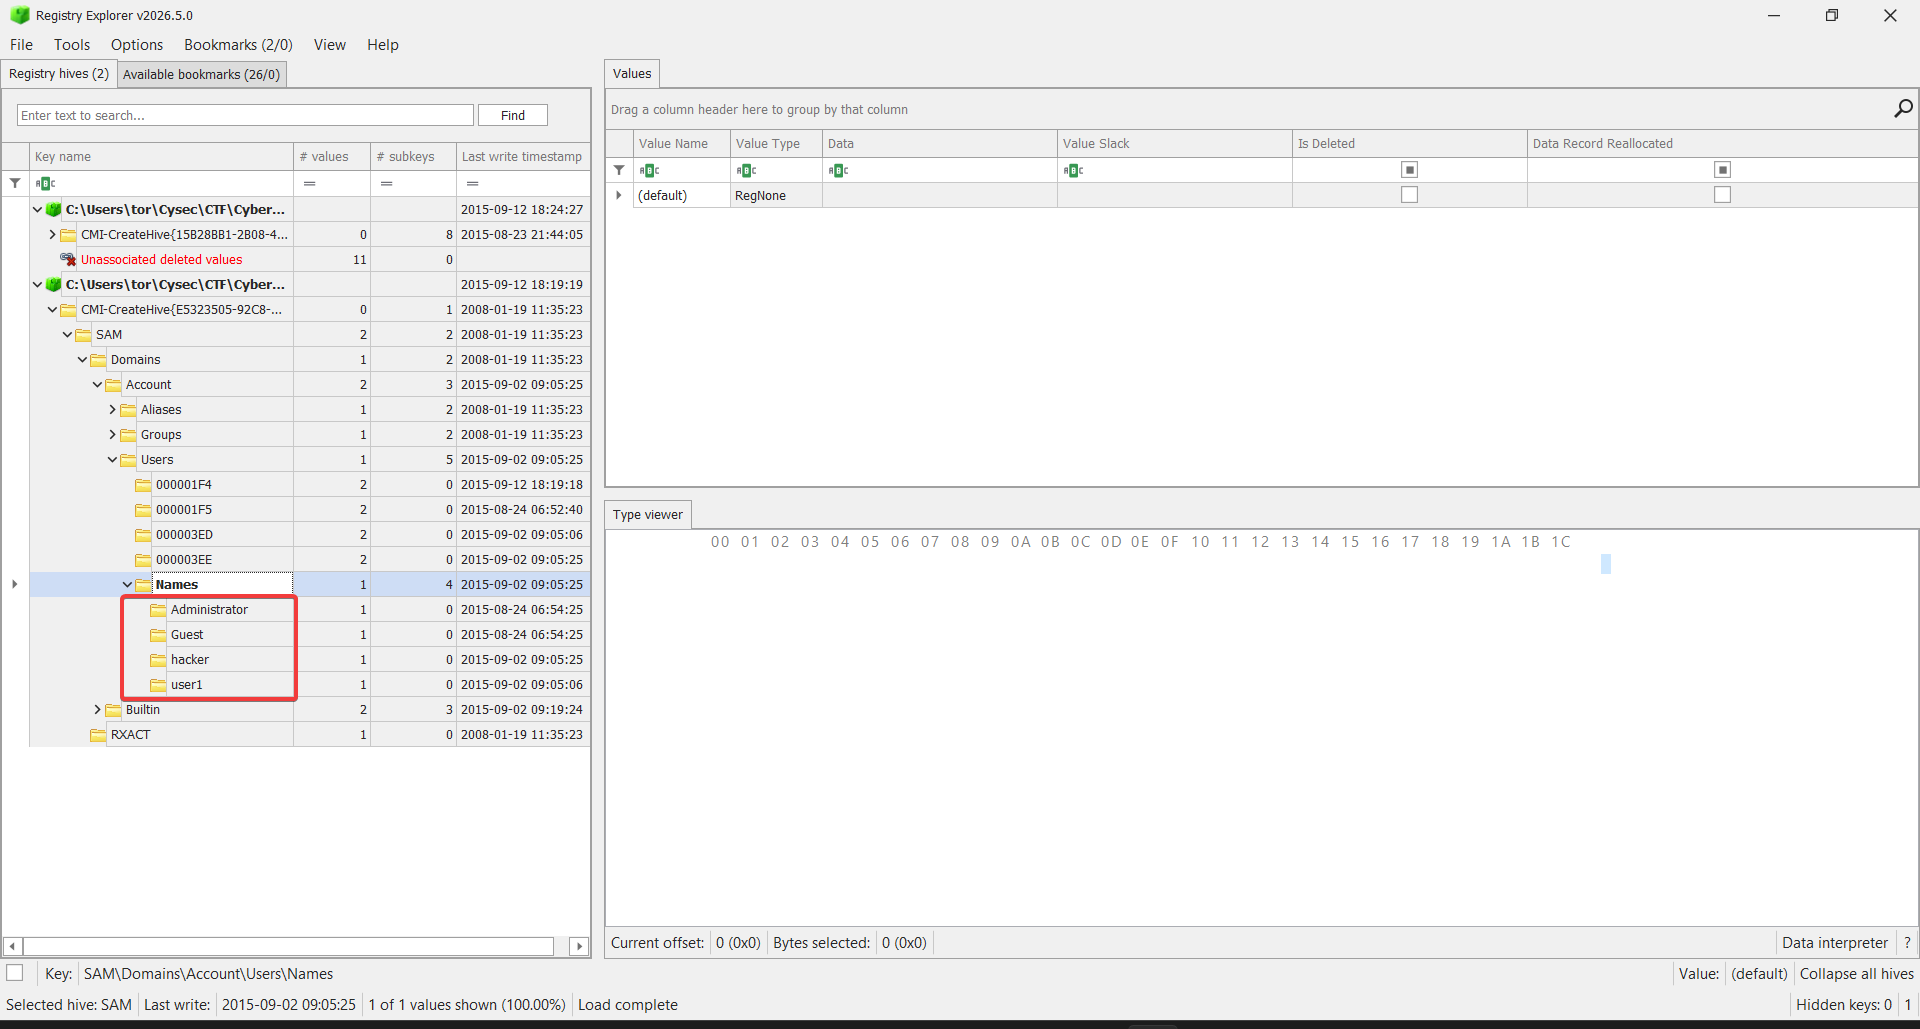The height and width of the screenshot is (1029, 1920).
Task: Click the folder icon beside SAM
Action: pos(83,335)
